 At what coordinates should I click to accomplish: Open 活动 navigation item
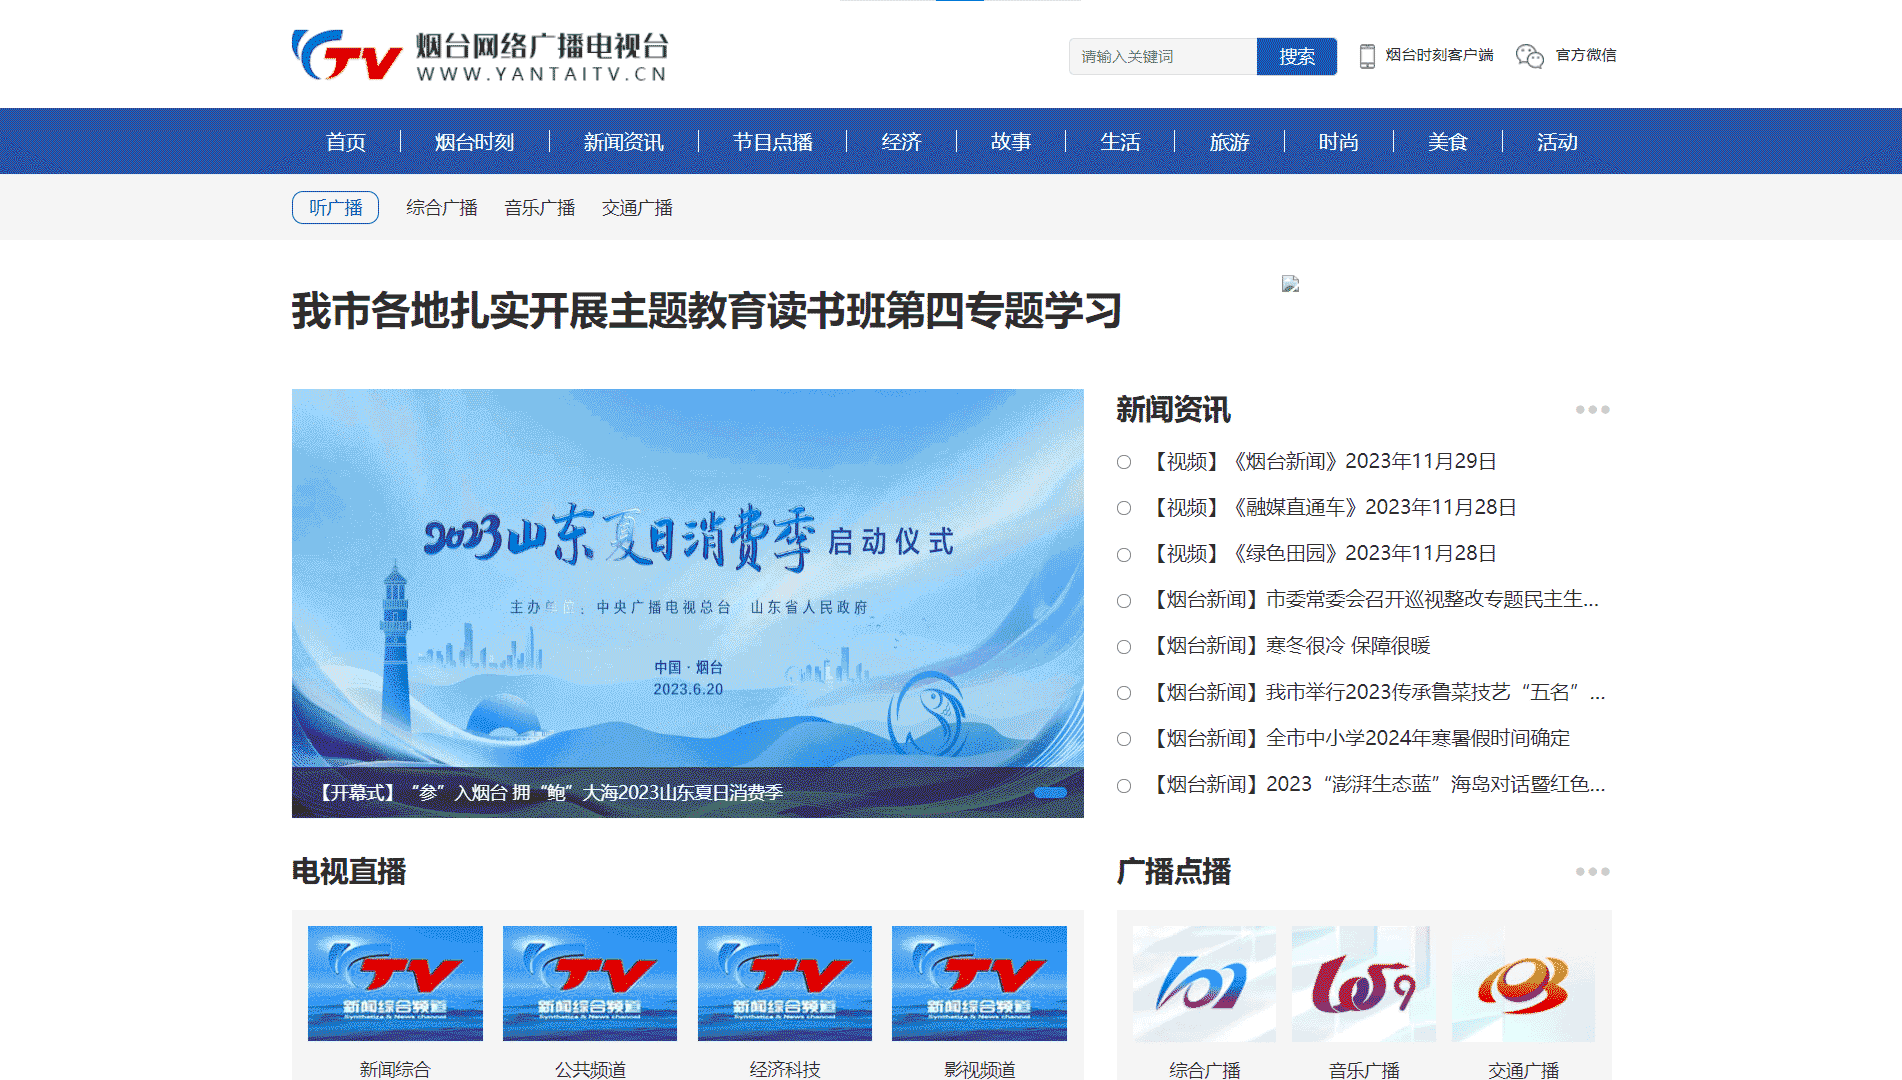click(1557, 142)
